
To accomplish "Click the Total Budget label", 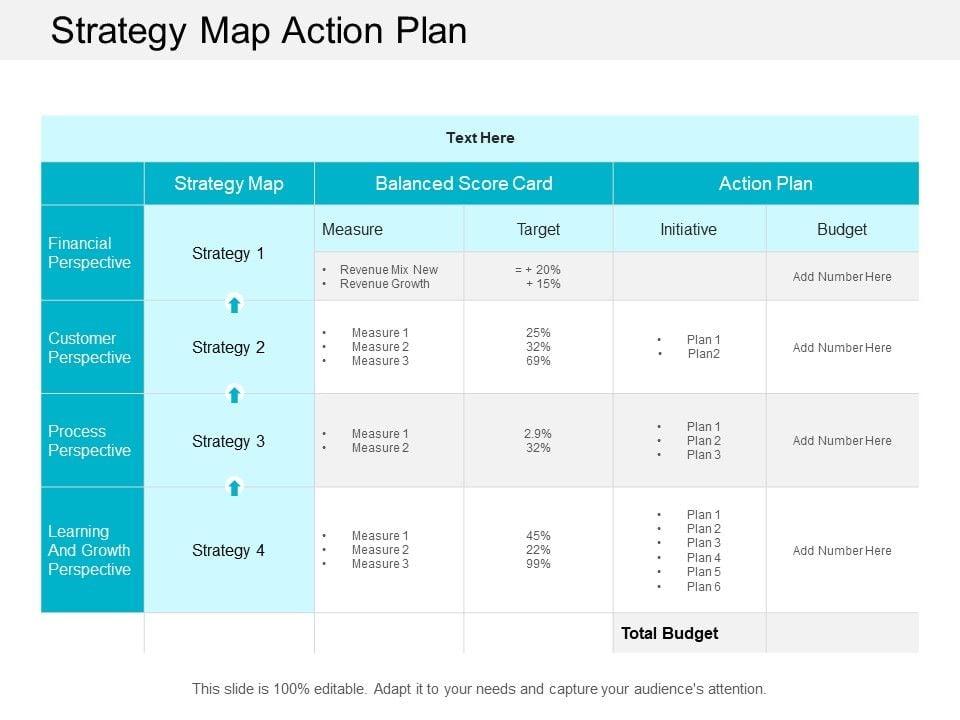I will (x=670, y=633).
